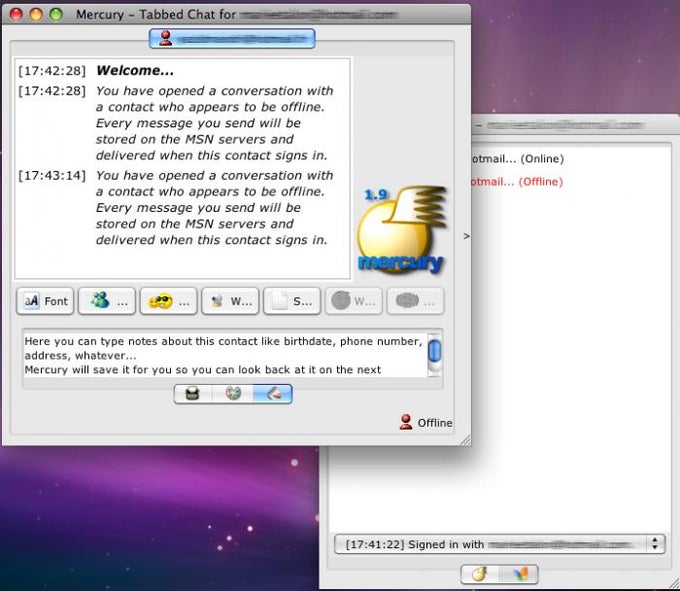Viewport: 680px width, 591px height.
Task: Select the red Offline hotmail contact in contact list
Action: [517, 181]
